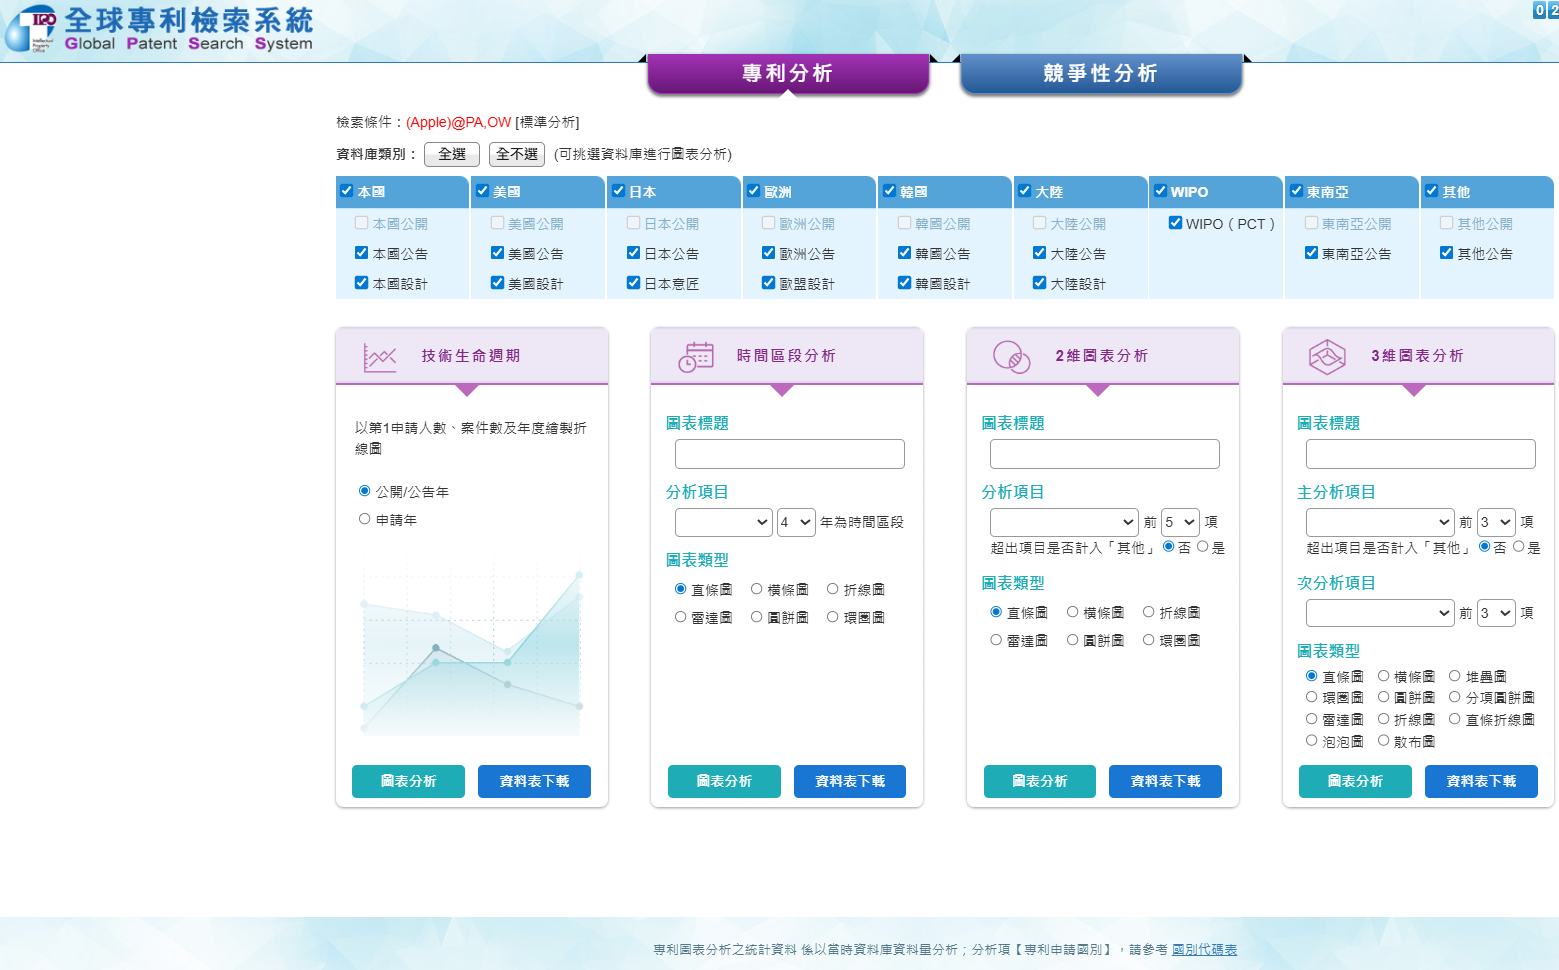
Task: Click the (Apple)@PA,OW search condition text
Action: click(x=458, y=122)
